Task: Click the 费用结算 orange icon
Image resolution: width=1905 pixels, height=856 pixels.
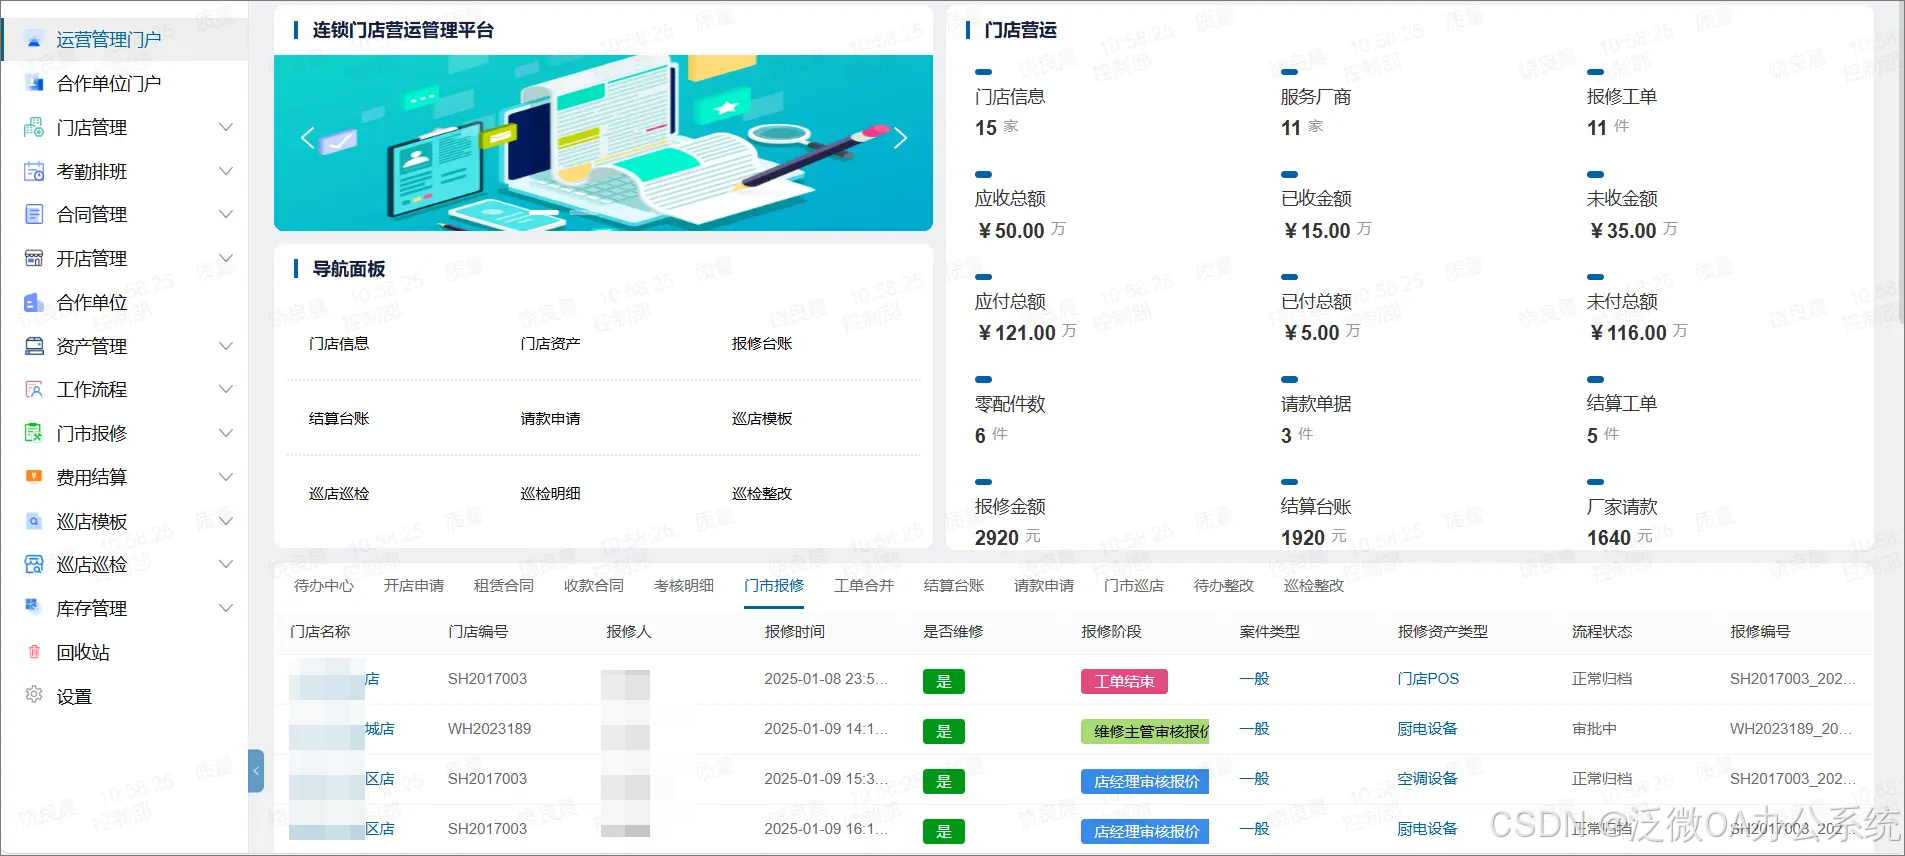Action: [34, 477]
